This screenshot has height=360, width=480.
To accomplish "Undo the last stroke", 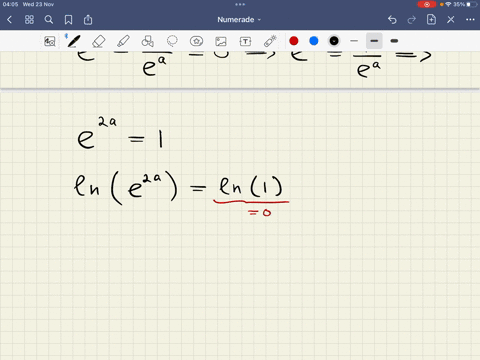I will pyautogui.click(x=392, y=20).
